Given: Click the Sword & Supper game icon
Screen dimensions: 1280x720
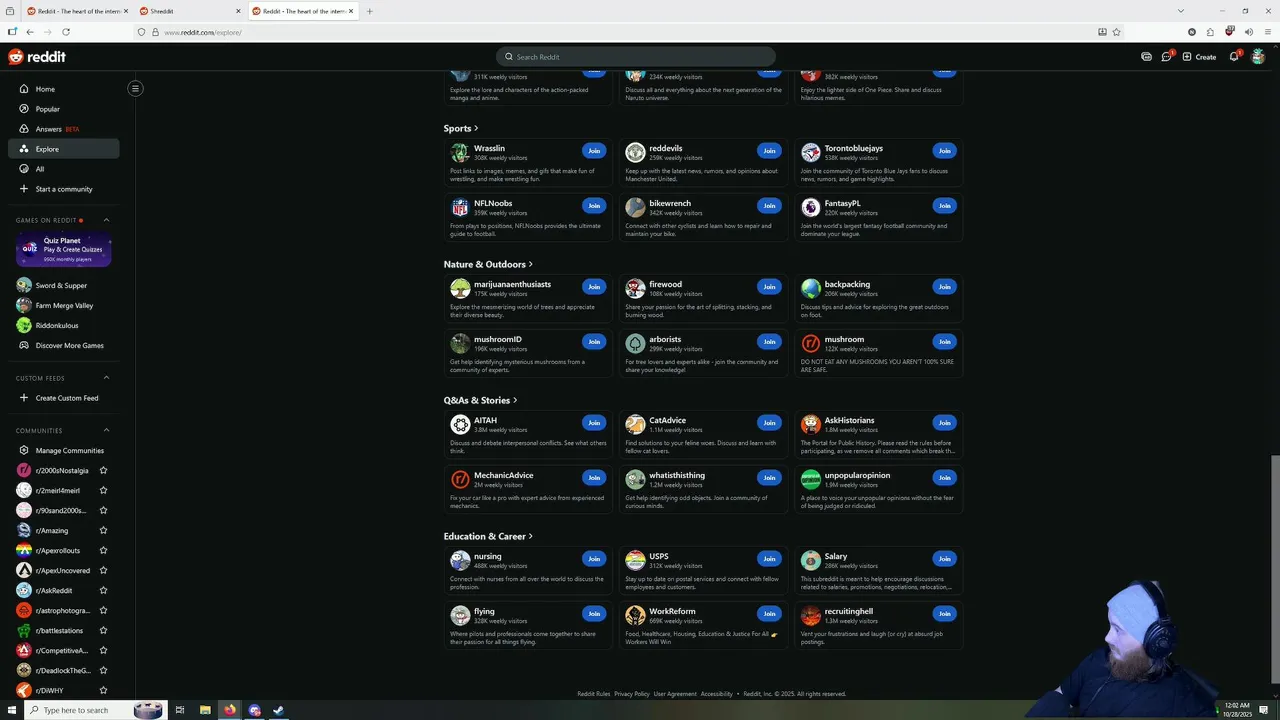Looking at the screenshot, I should coord(24,285).
